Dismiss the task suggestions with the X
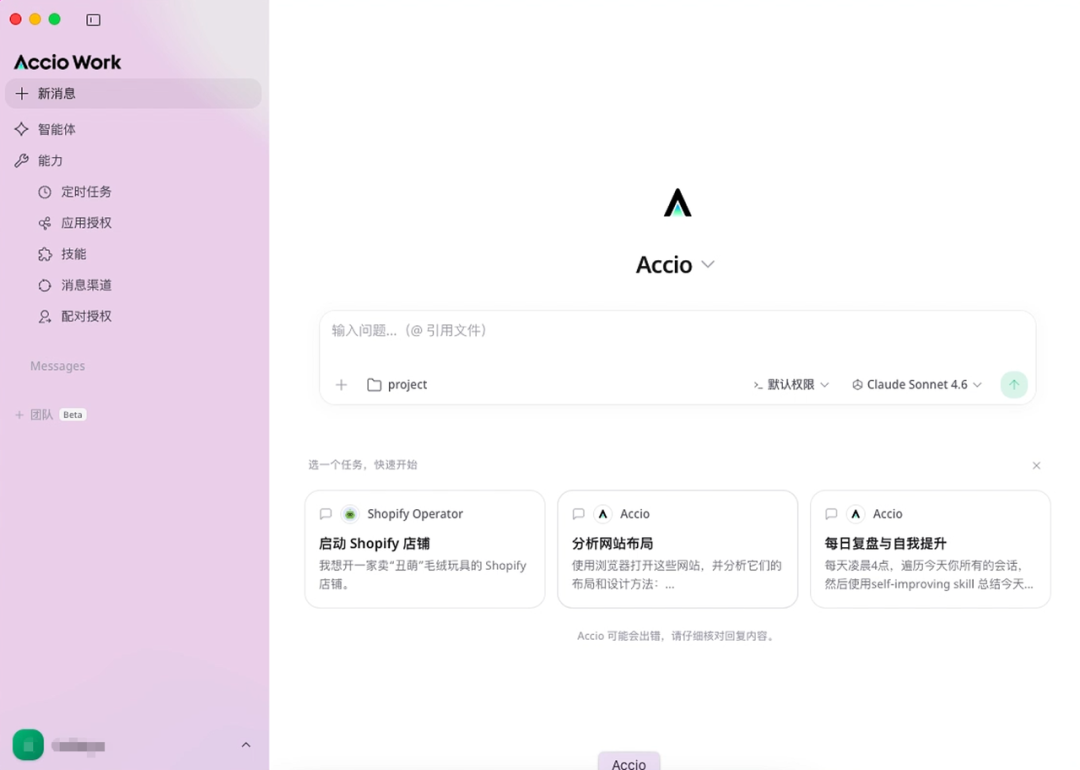1080x770 pixels. (x=1036, y=465)
